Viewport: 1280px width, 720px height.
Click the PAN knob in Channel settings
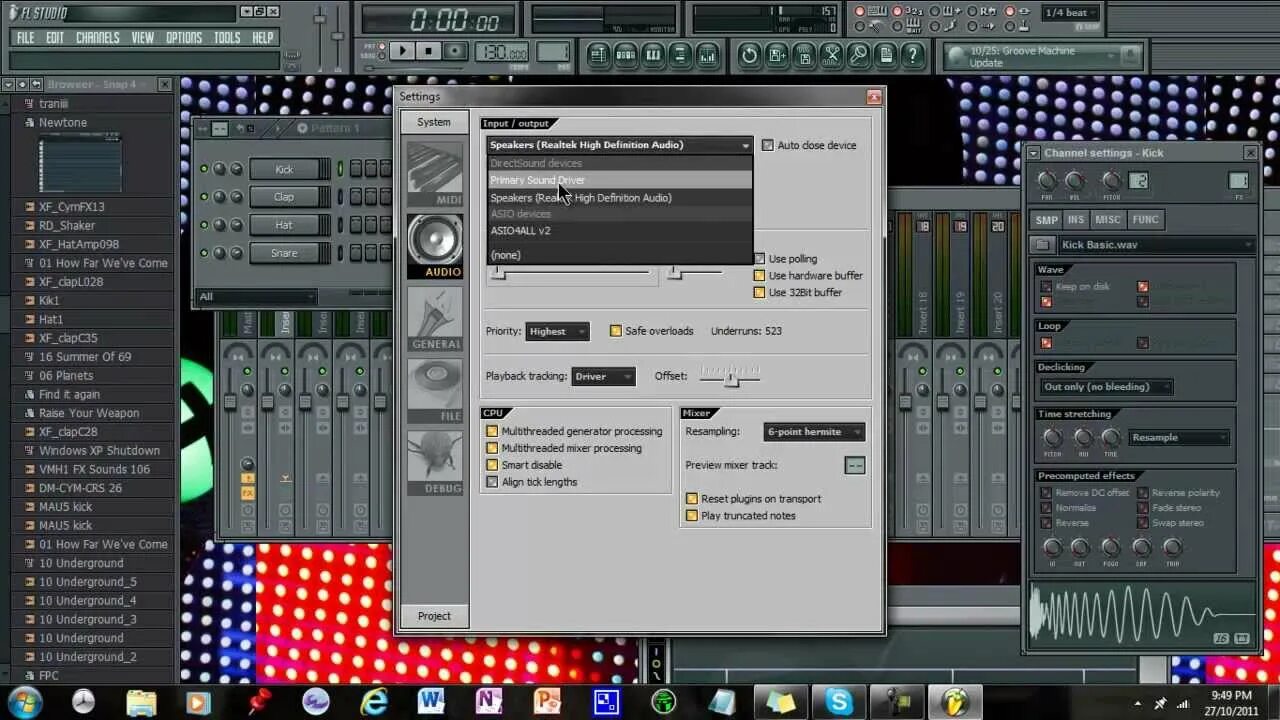(x=1047, y=181)
